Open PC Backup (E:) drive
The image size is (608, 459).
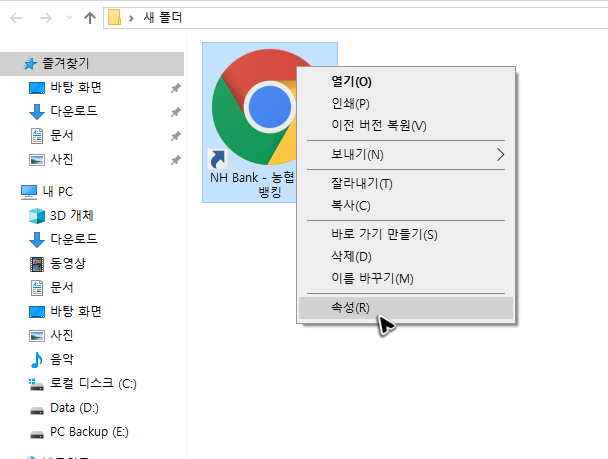[89, 432]
